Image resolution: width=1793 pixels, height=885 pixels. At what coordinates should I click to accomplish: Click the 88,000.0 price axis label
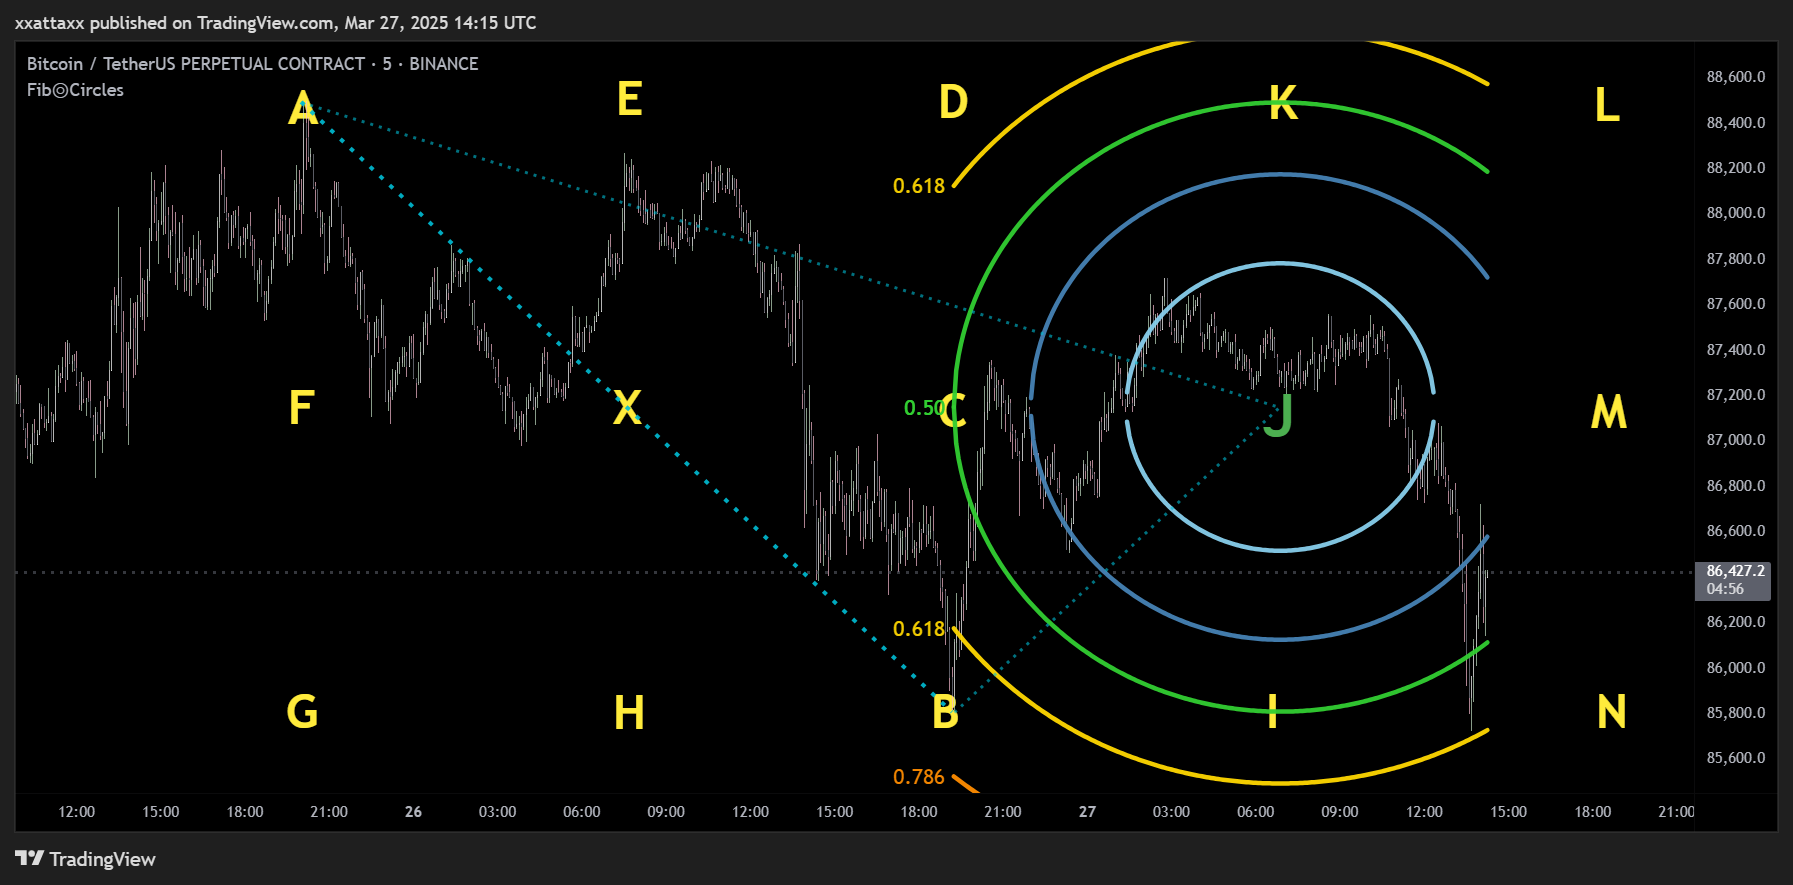[1736, 213]
